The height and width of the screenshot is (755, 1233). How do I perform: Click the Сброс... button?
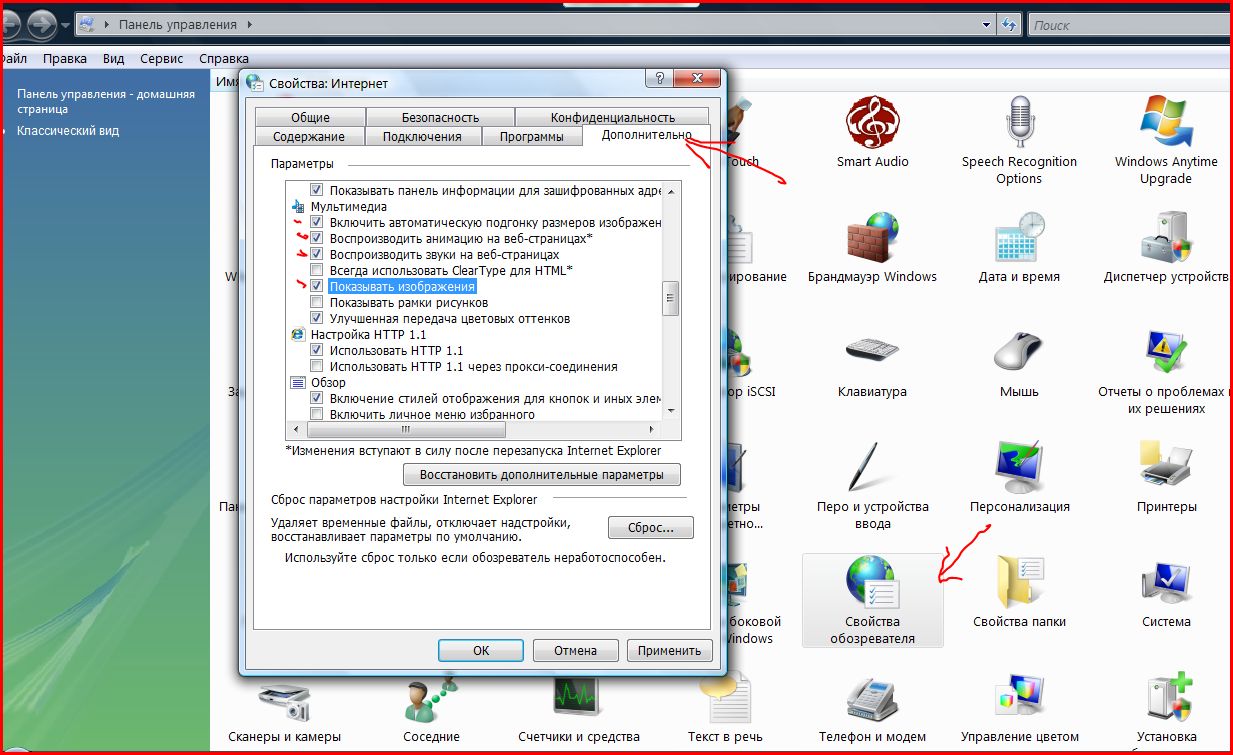coord(650,527)
